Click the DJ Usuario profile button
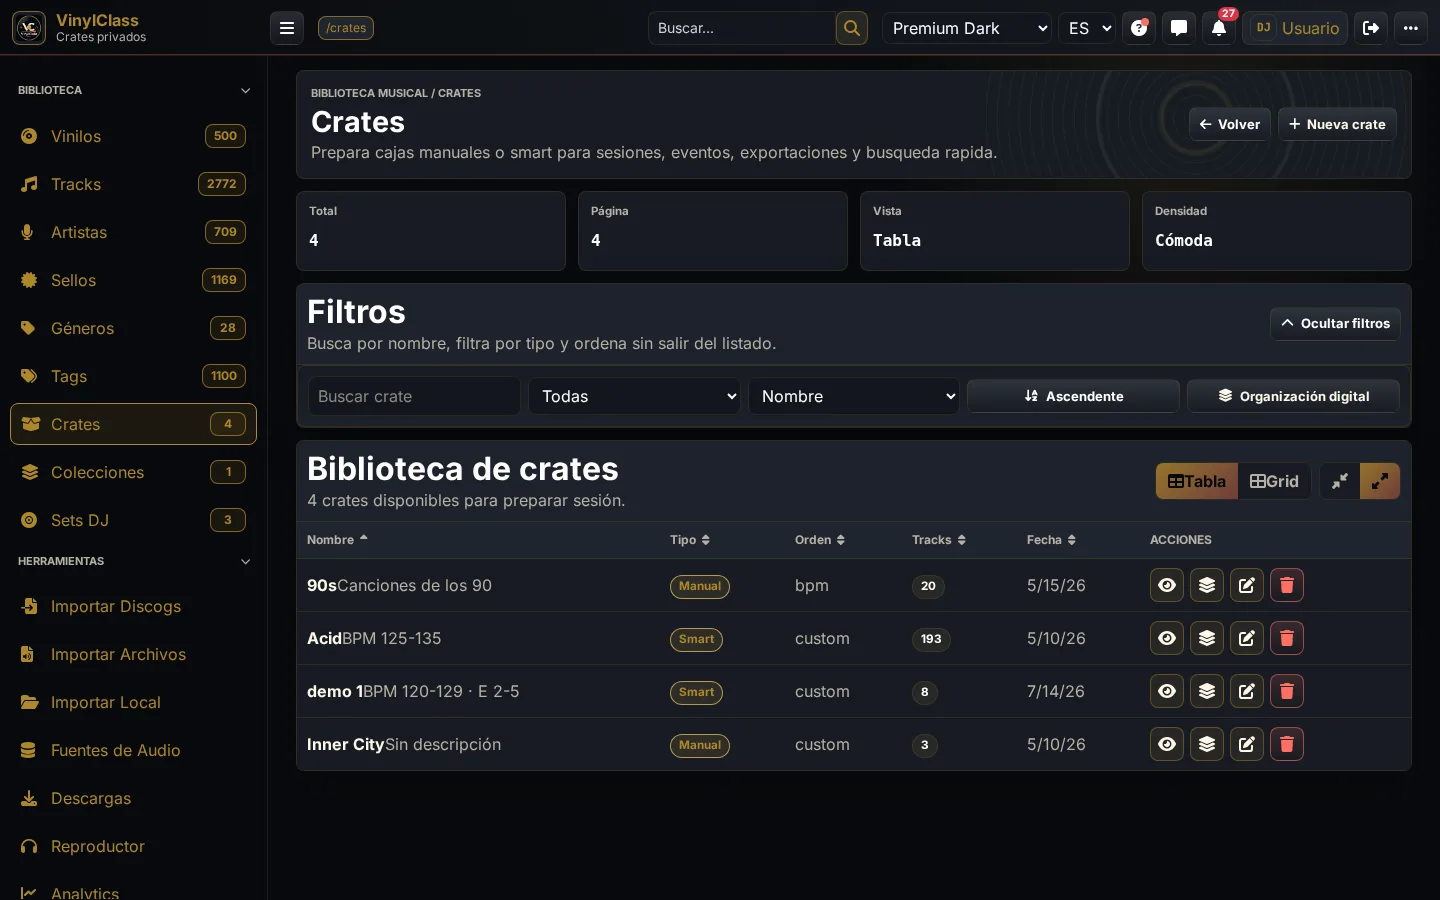Image resolution: width=1440 pixels, height=900 pixels. (1296, 28)
